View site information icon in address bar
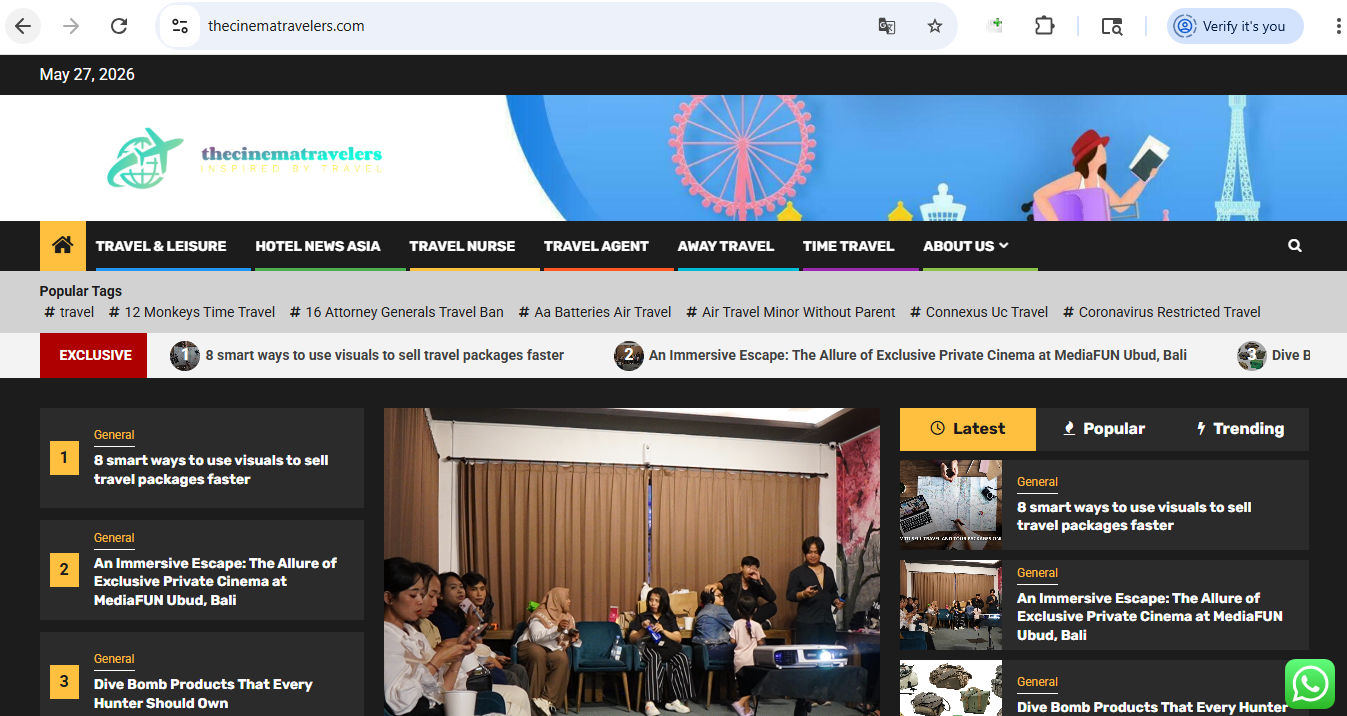The width and height of the screenshot is (1347, 716). click(180, 26)
